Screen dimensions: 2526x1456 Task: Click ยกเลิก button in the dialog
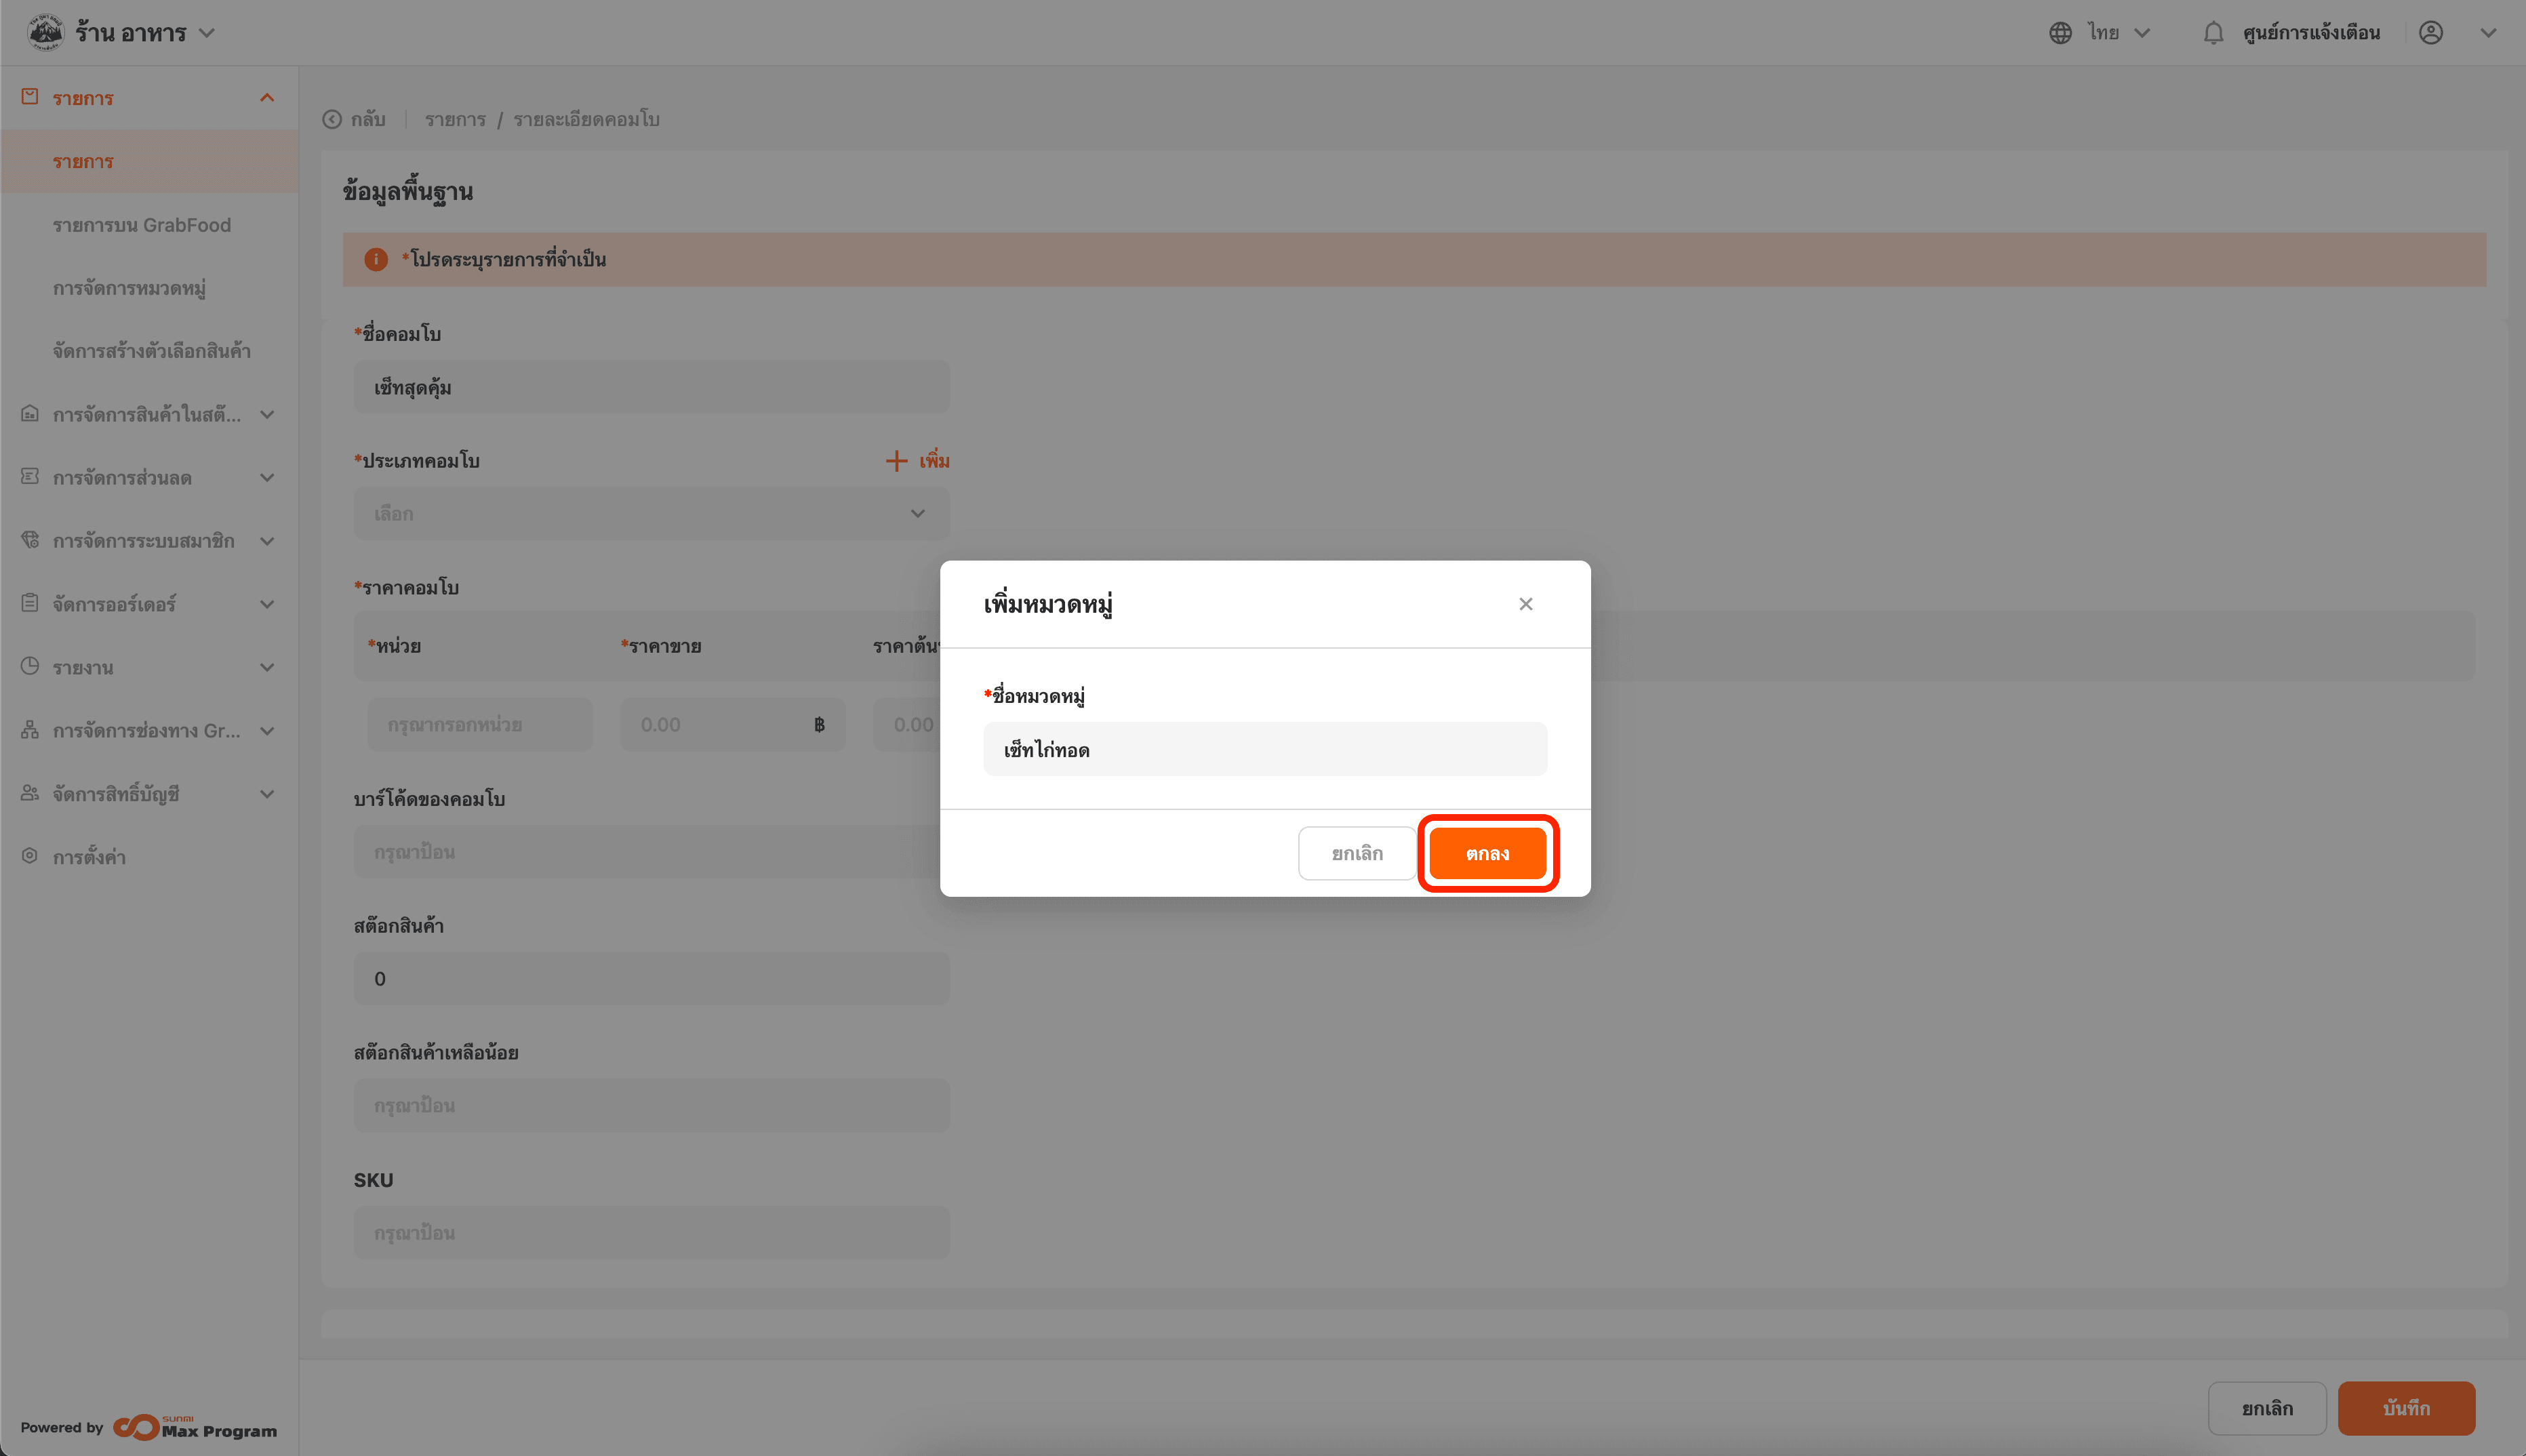click(1356, 853)
